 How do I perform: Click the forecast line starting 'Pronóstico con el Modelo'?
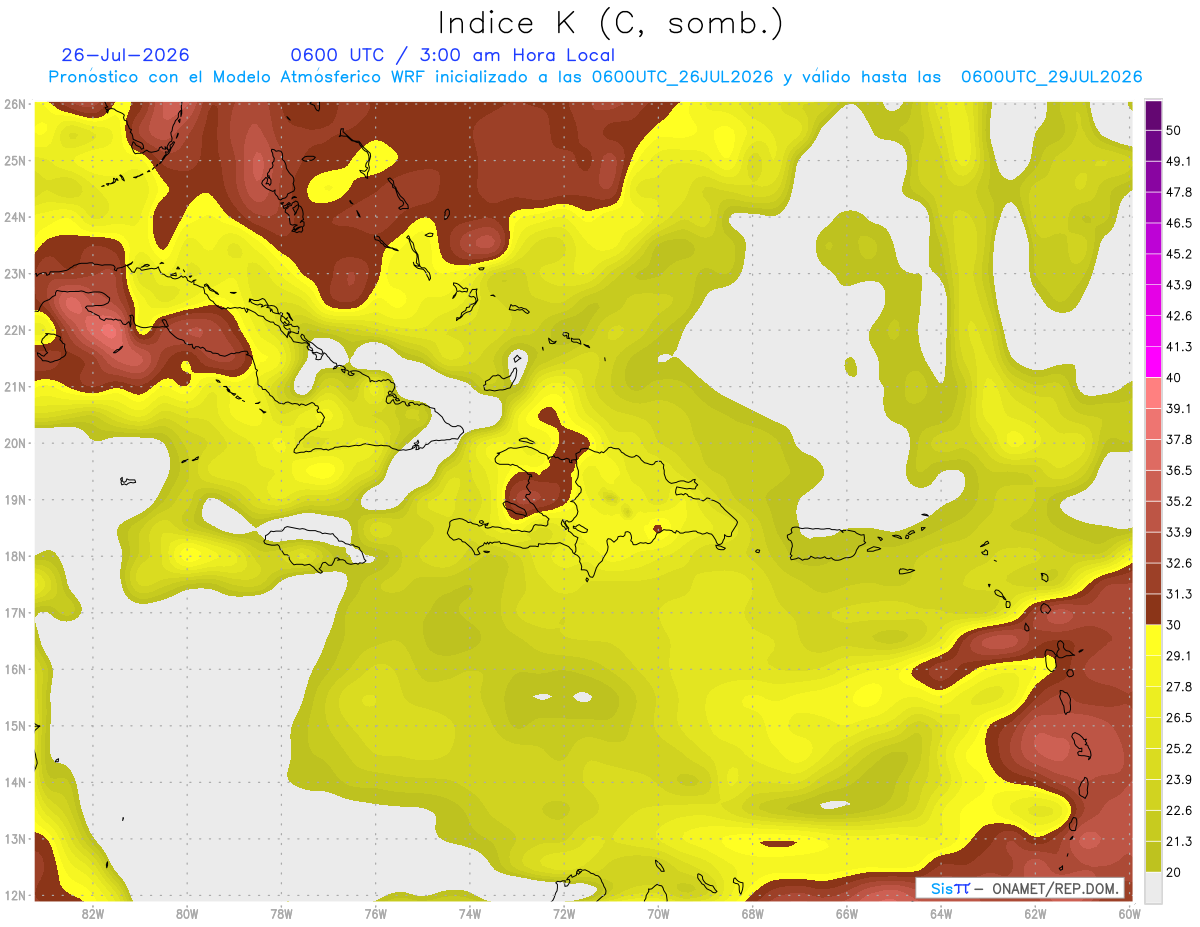pos(595,77)
